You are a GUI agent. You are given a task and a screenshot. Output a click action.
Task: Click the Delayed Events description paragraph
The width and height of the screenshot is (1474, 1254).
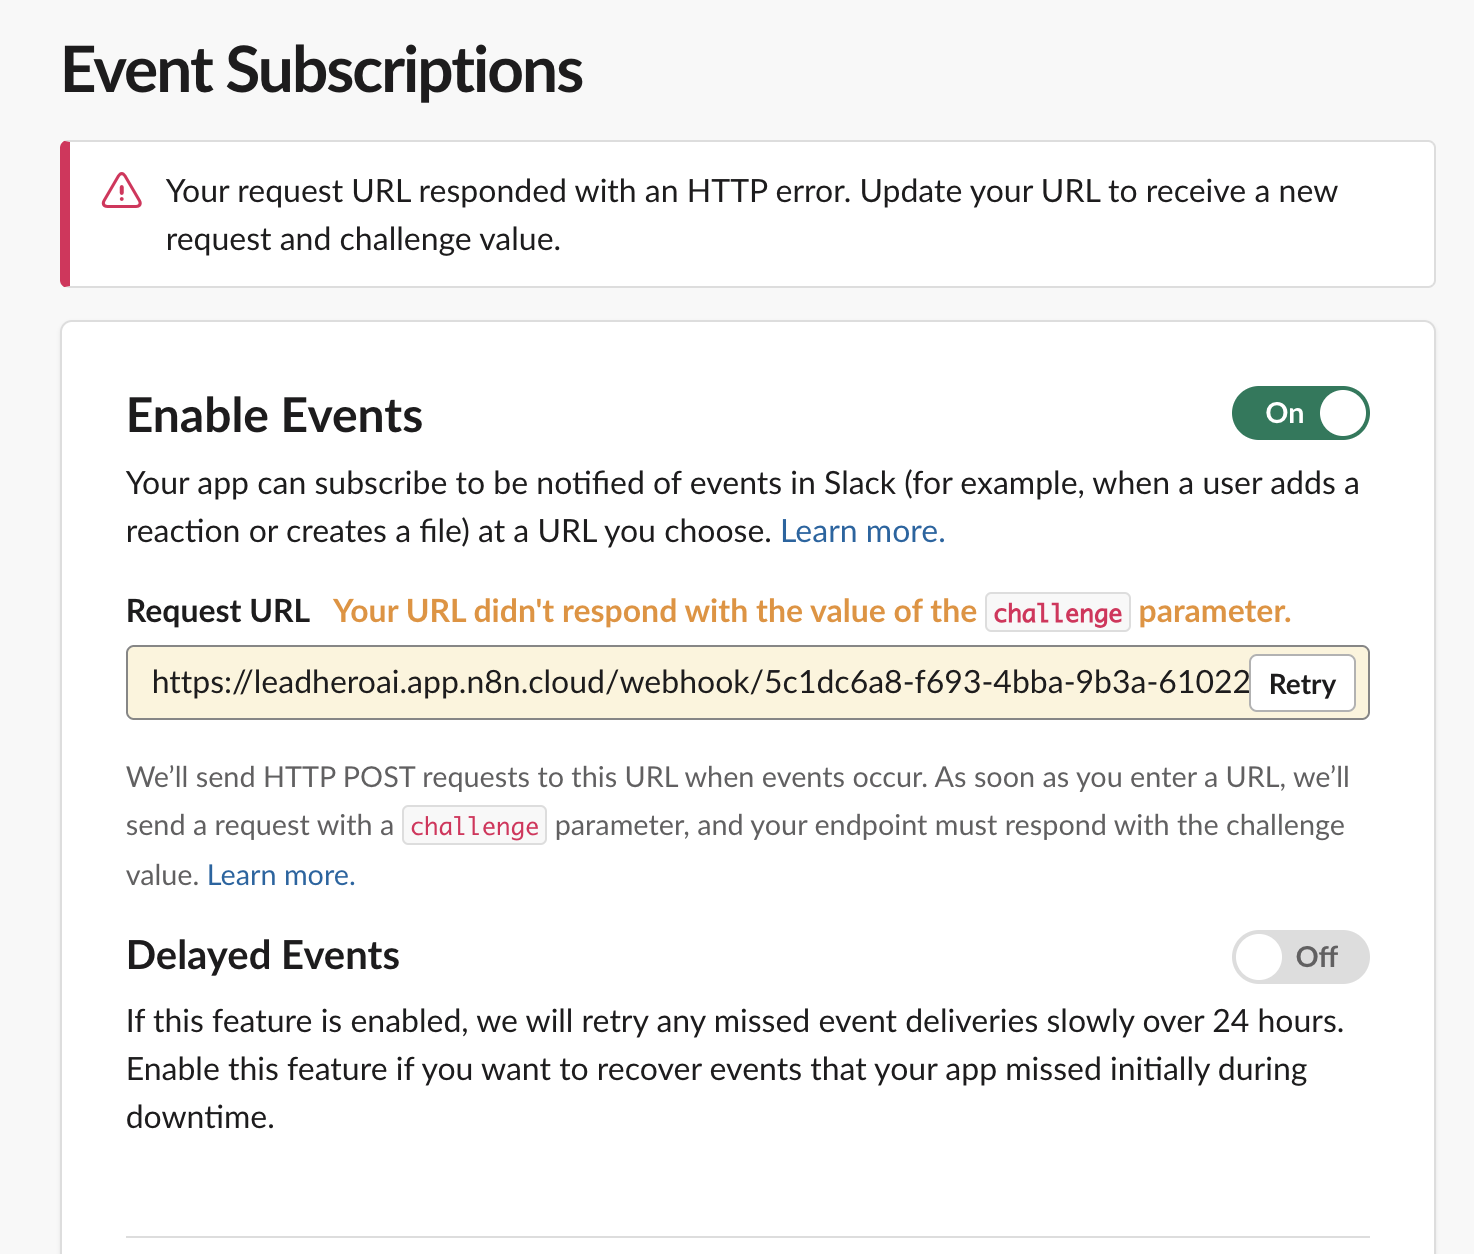[x=734, y=1069]
